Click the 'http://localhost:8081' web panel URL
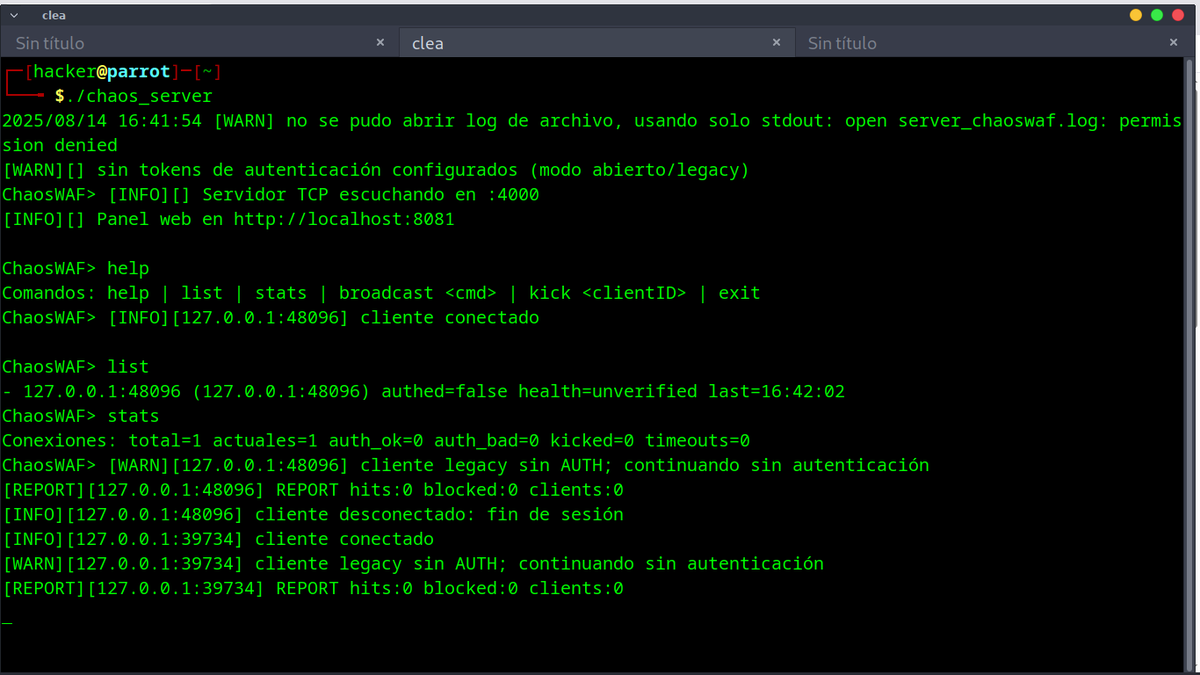This screenshot has height=675, width=1200. click(x=344, y=219)
